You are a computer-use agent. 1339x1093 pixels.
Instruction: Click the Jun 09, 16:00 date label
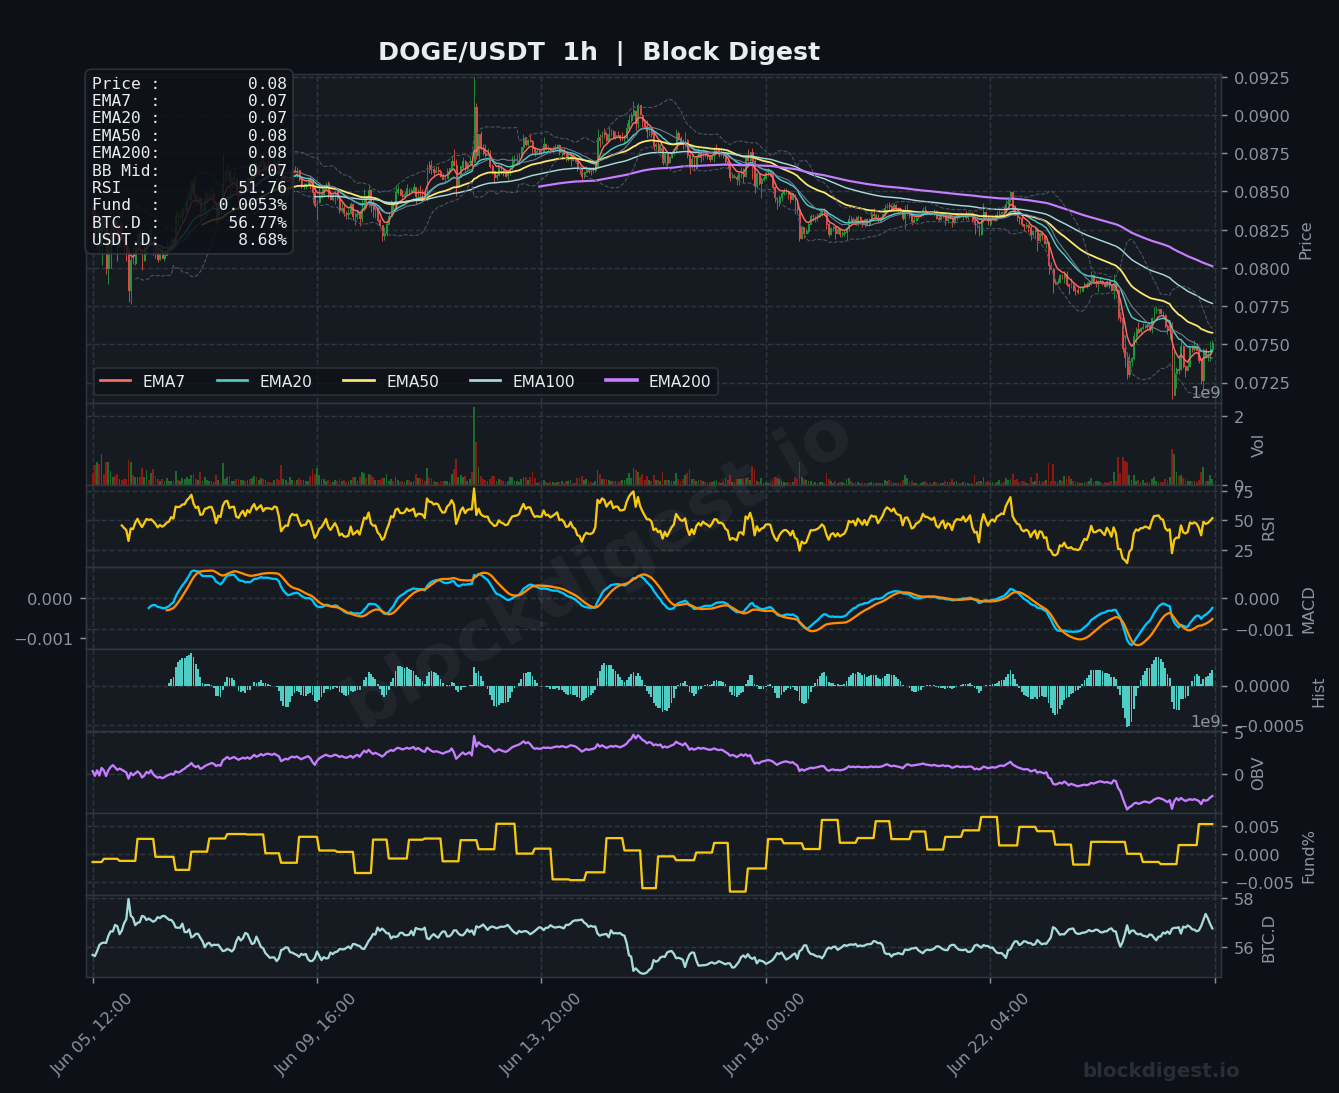(314, 1035)
